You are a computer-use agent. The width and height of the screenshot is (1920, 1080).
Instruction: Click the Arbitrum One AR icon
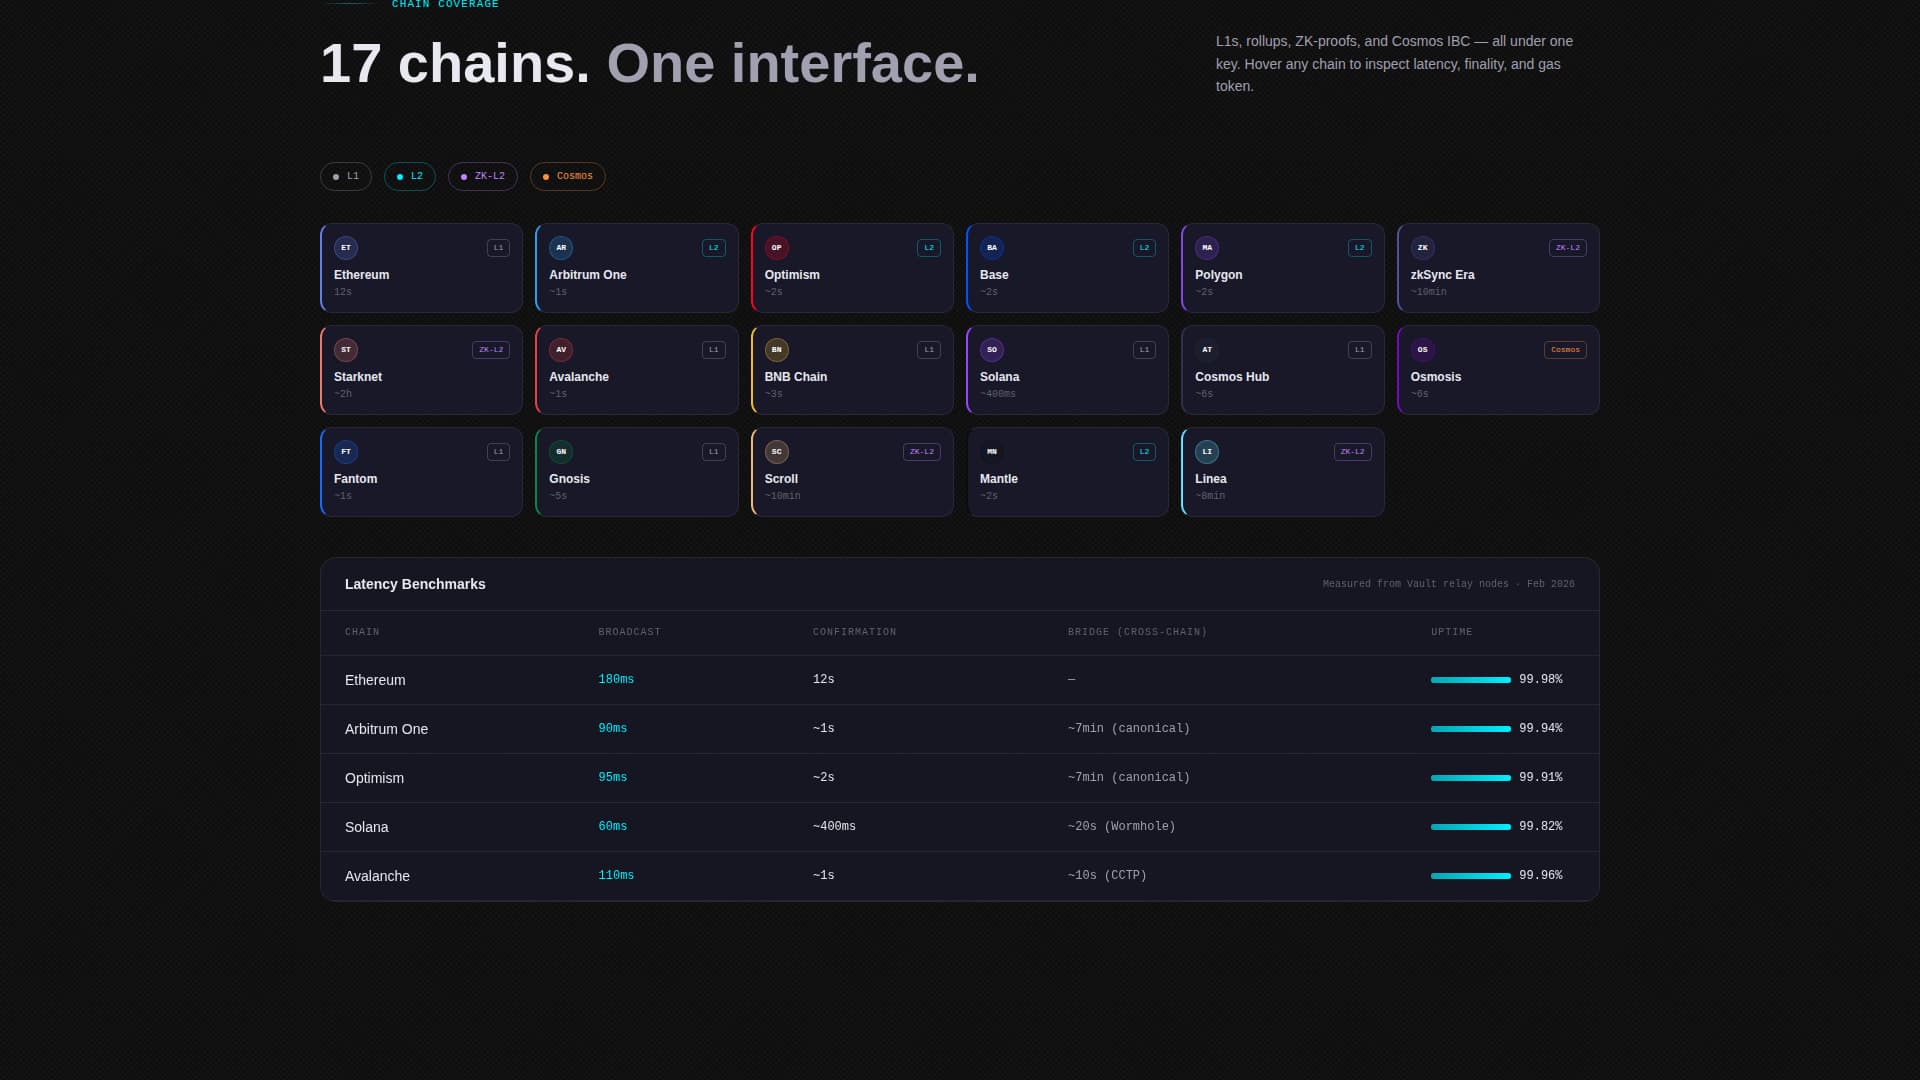(561, 248)
